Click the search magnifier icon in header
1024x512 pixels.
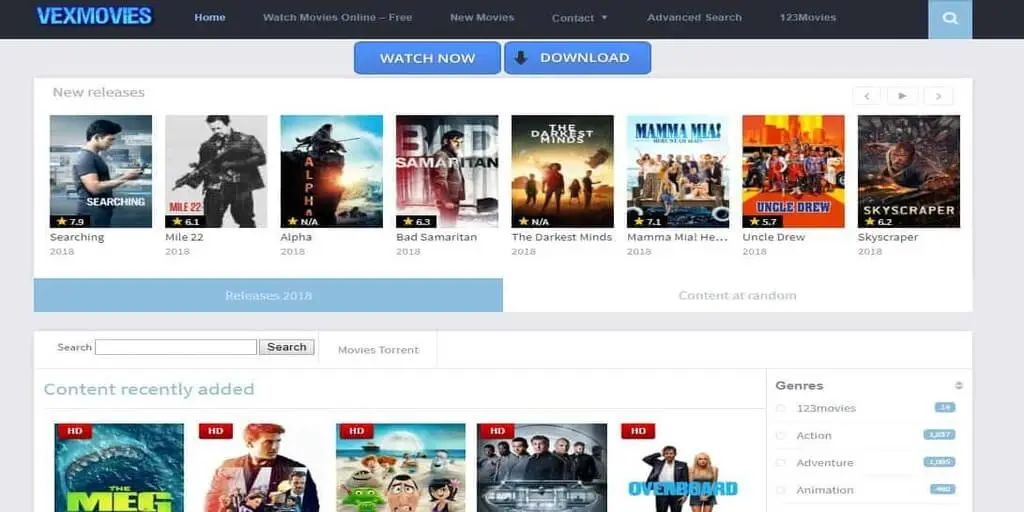click(x=949, y=18)
